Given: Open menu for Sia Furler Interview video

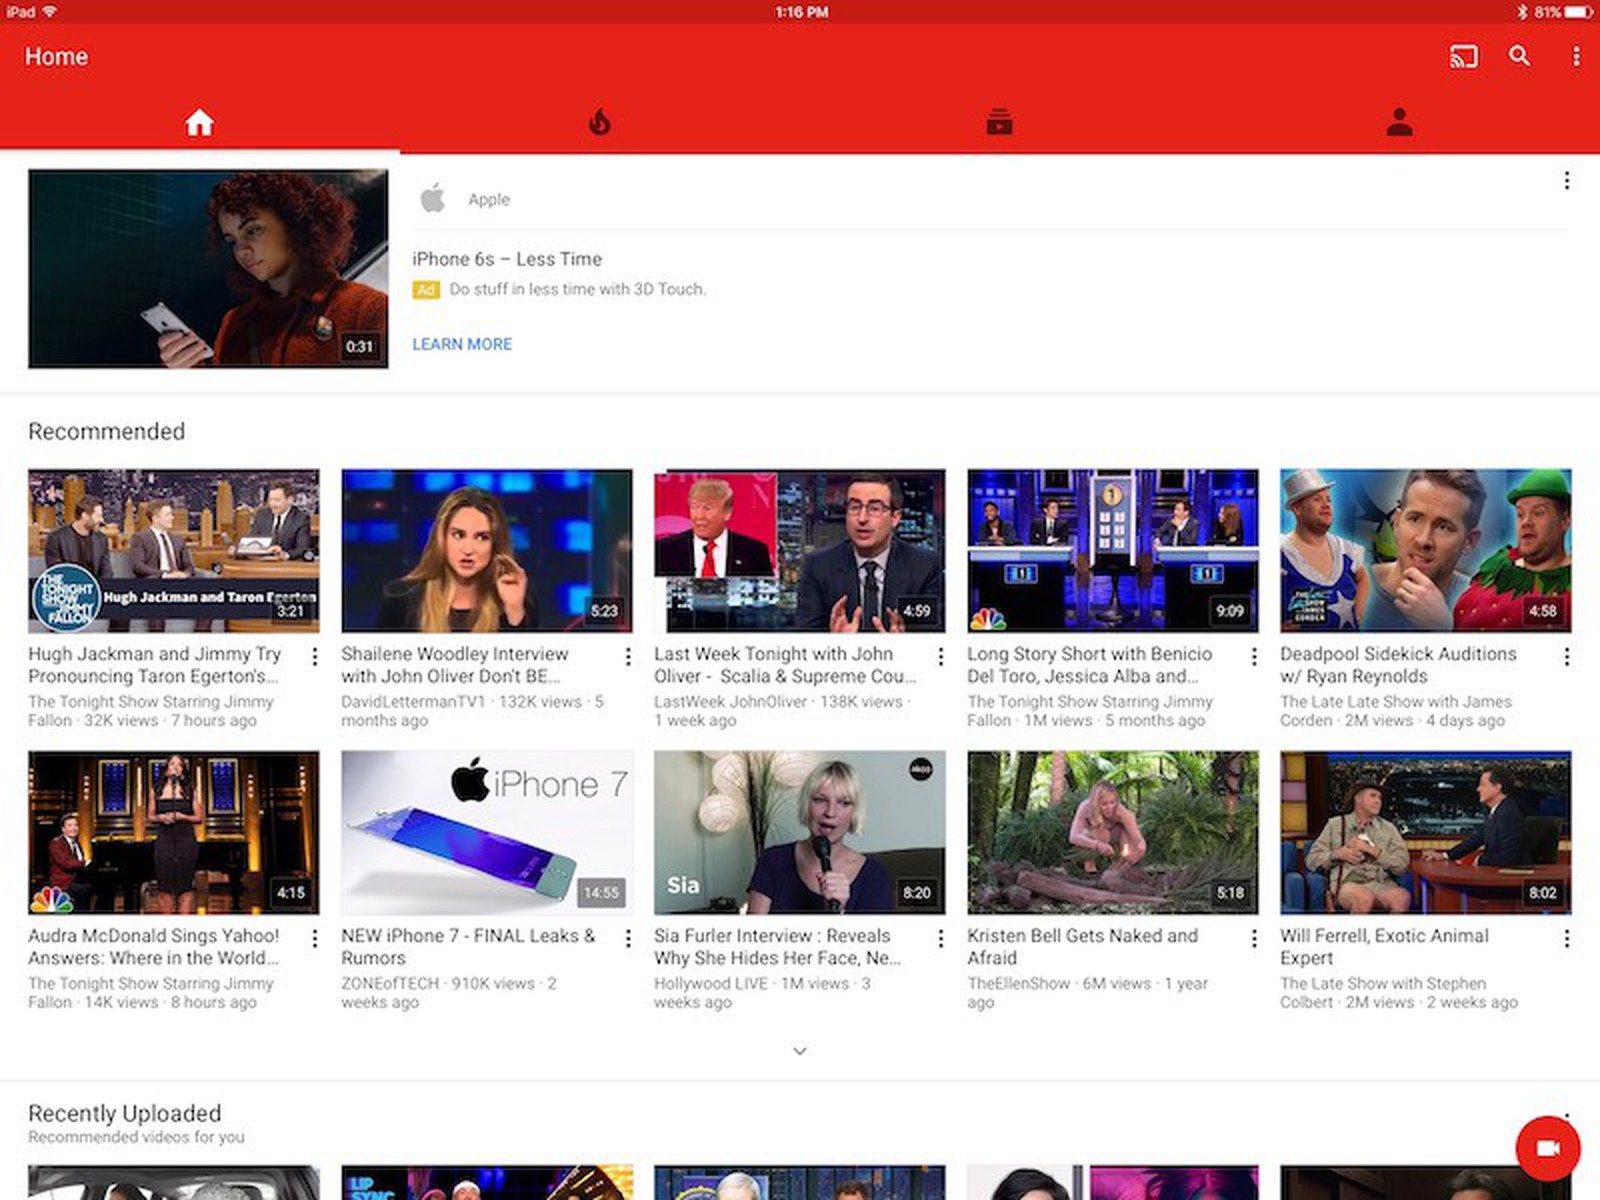Looking at the screenshot, I should (x=940, y=939).
